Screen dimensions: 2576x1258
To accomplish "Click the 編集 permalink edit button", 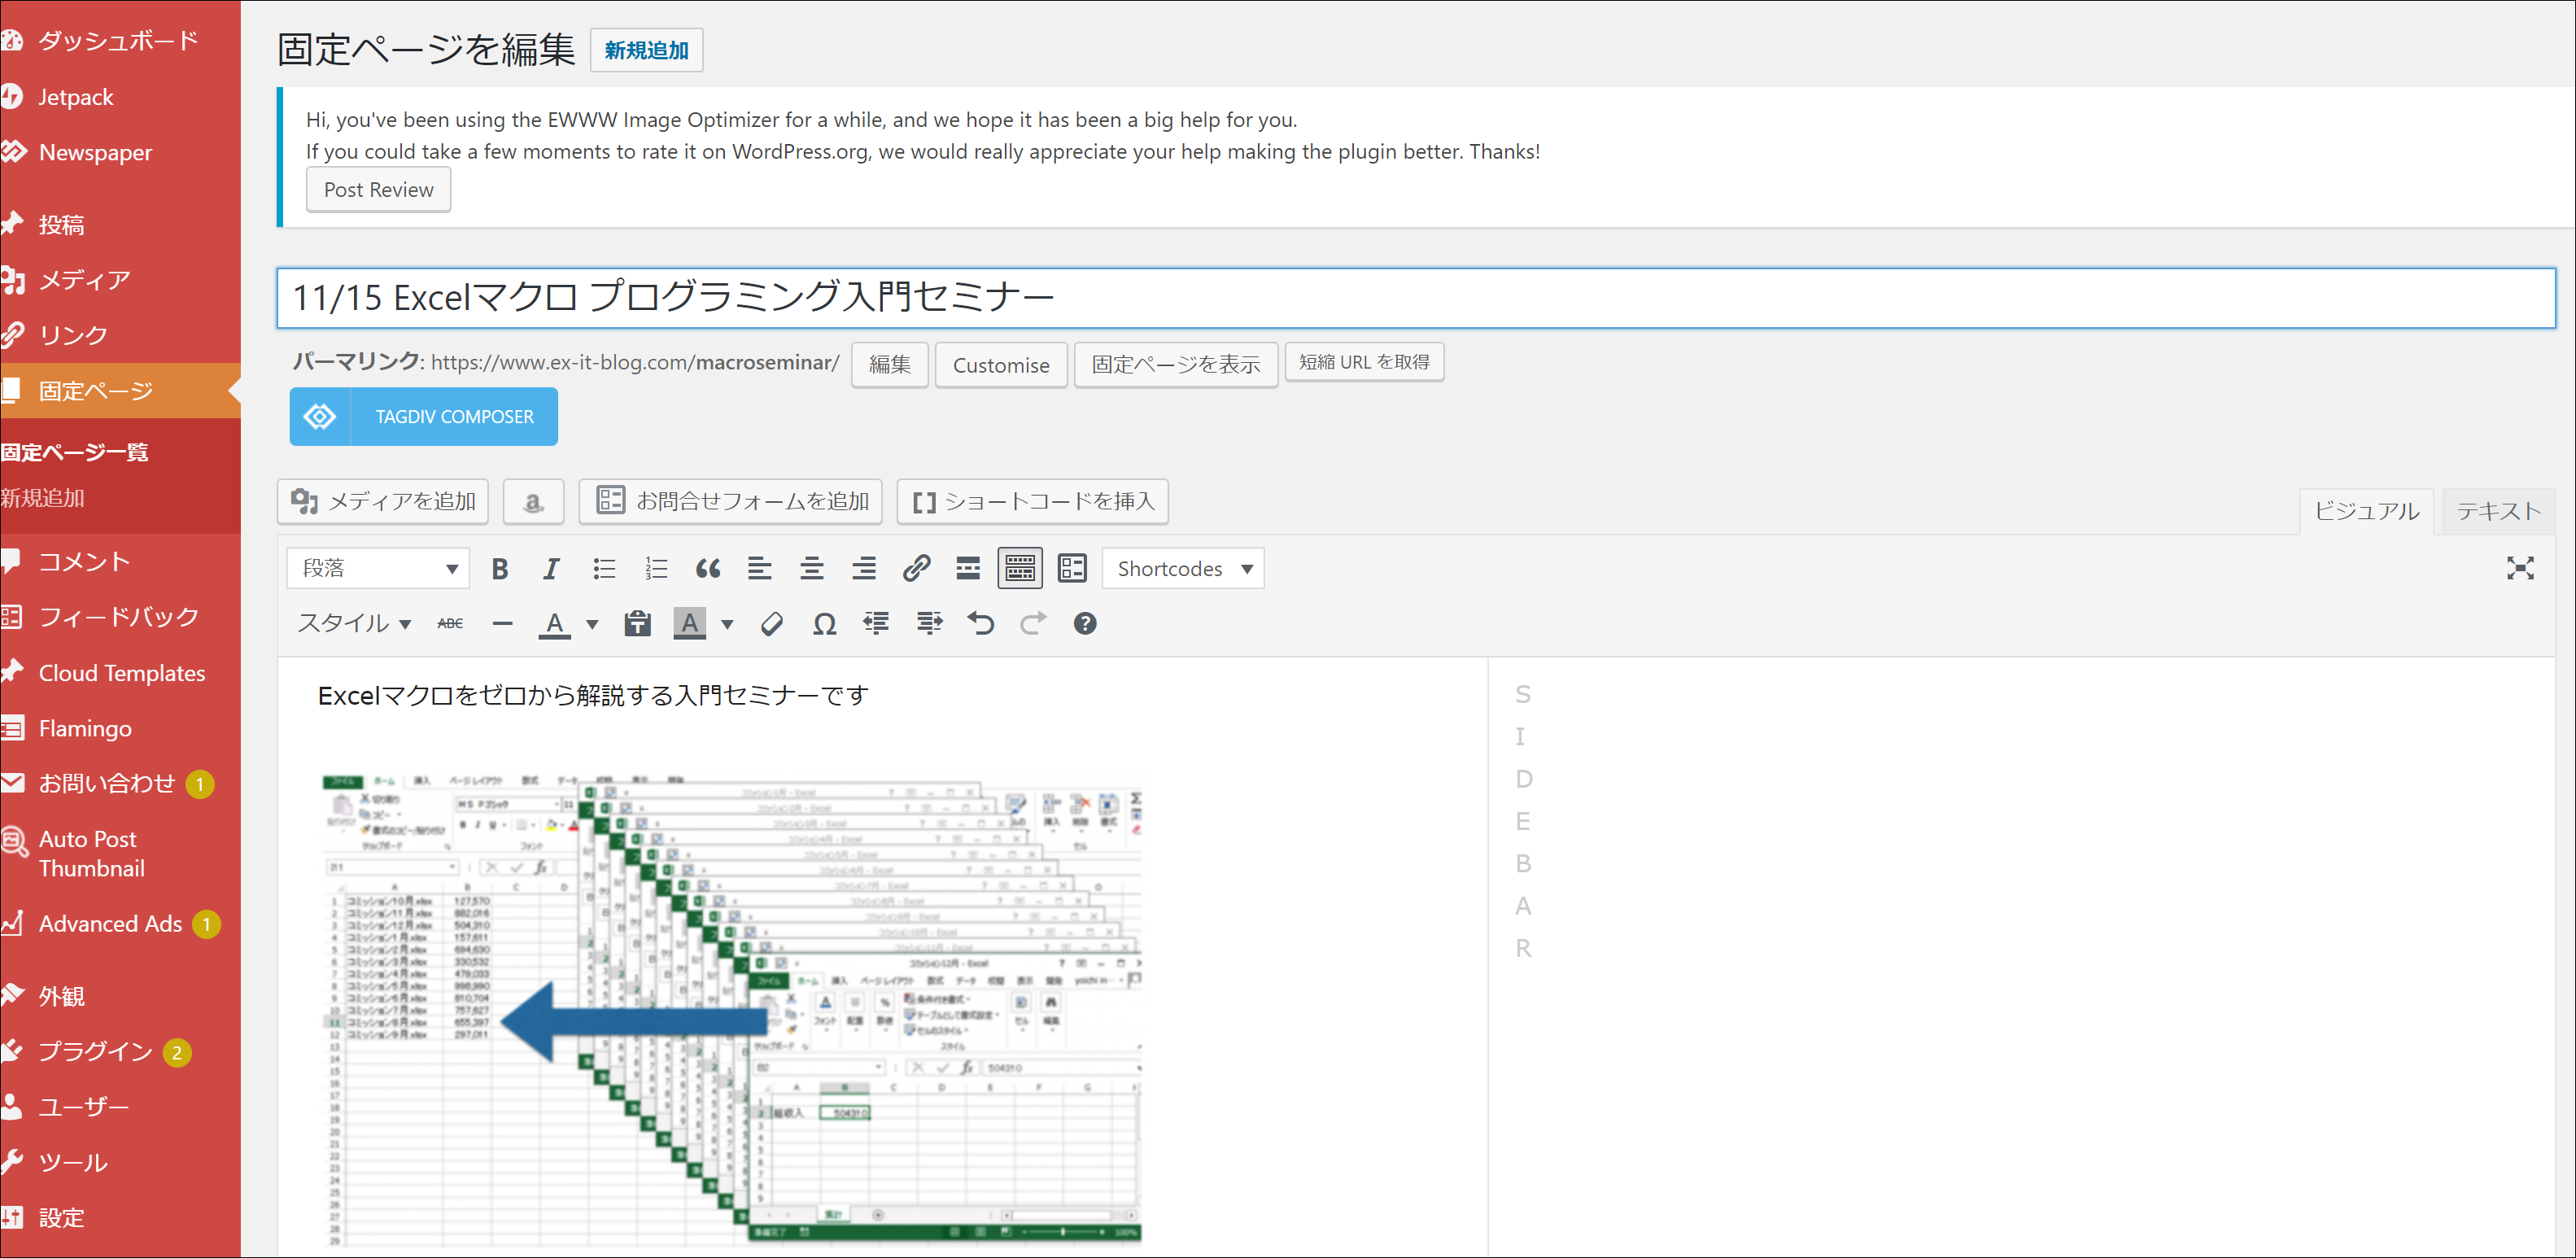I will click(x=890, y=365).
